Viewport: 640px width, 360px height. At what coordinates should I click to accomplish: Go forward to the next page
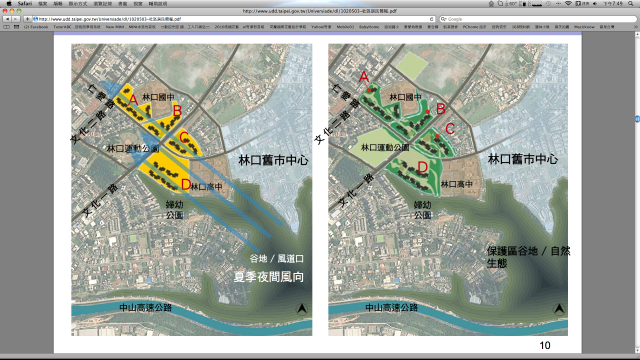click(x=16, y=19)
